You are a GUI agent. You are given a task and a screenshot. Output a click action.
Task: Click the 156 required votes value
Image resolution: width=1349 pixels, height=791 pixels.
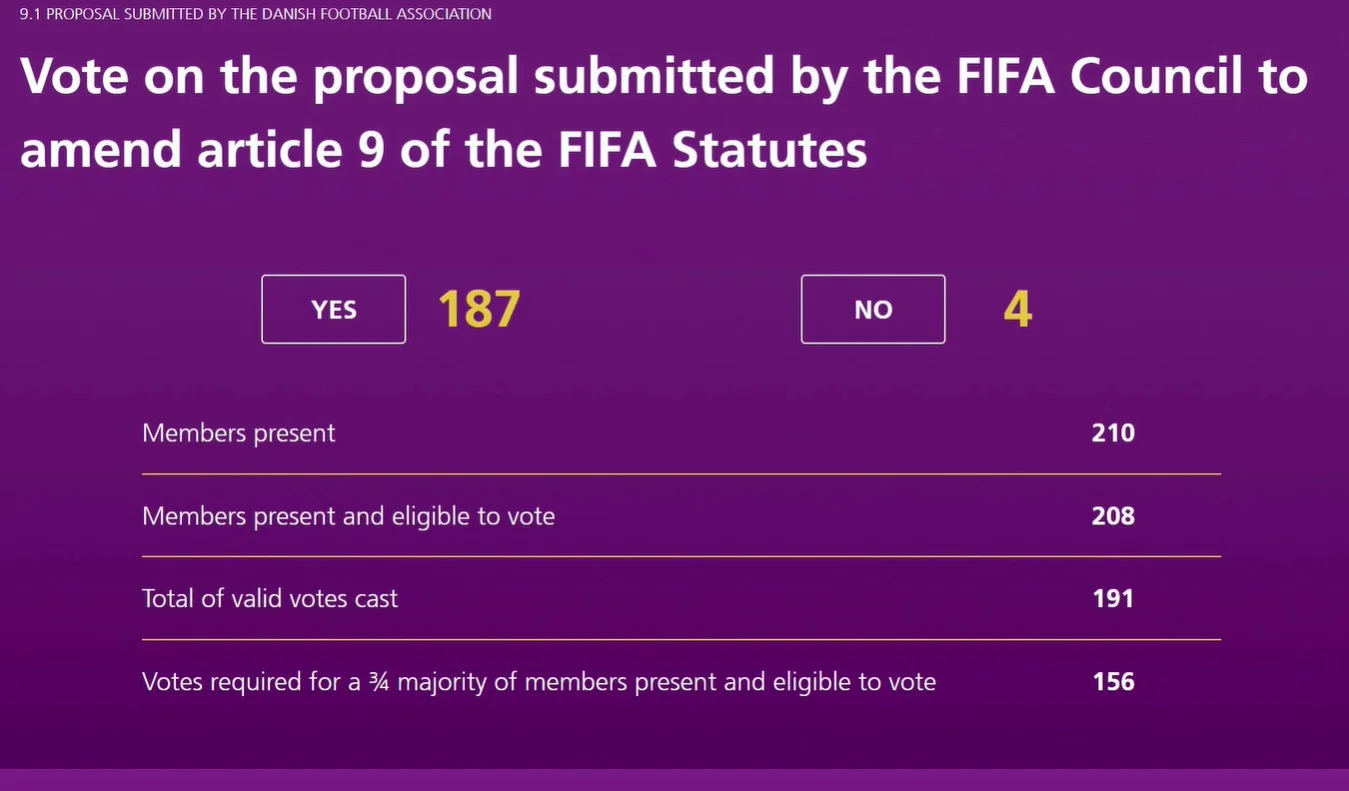pos(1113,682)
